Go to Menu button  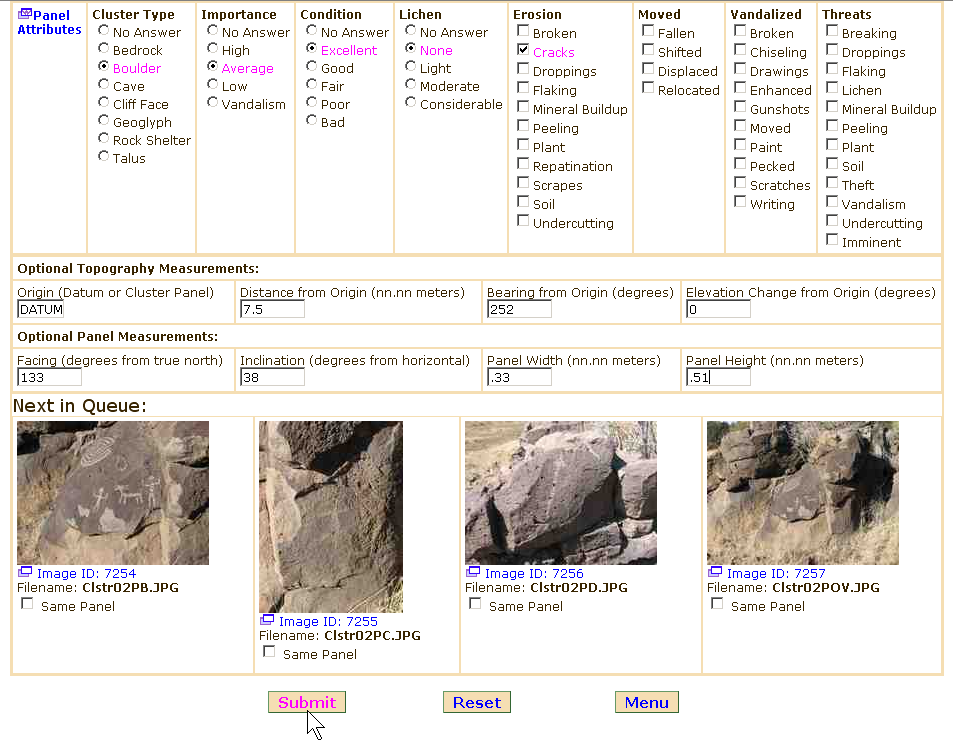pyautogui.click(x=646, y=703)
